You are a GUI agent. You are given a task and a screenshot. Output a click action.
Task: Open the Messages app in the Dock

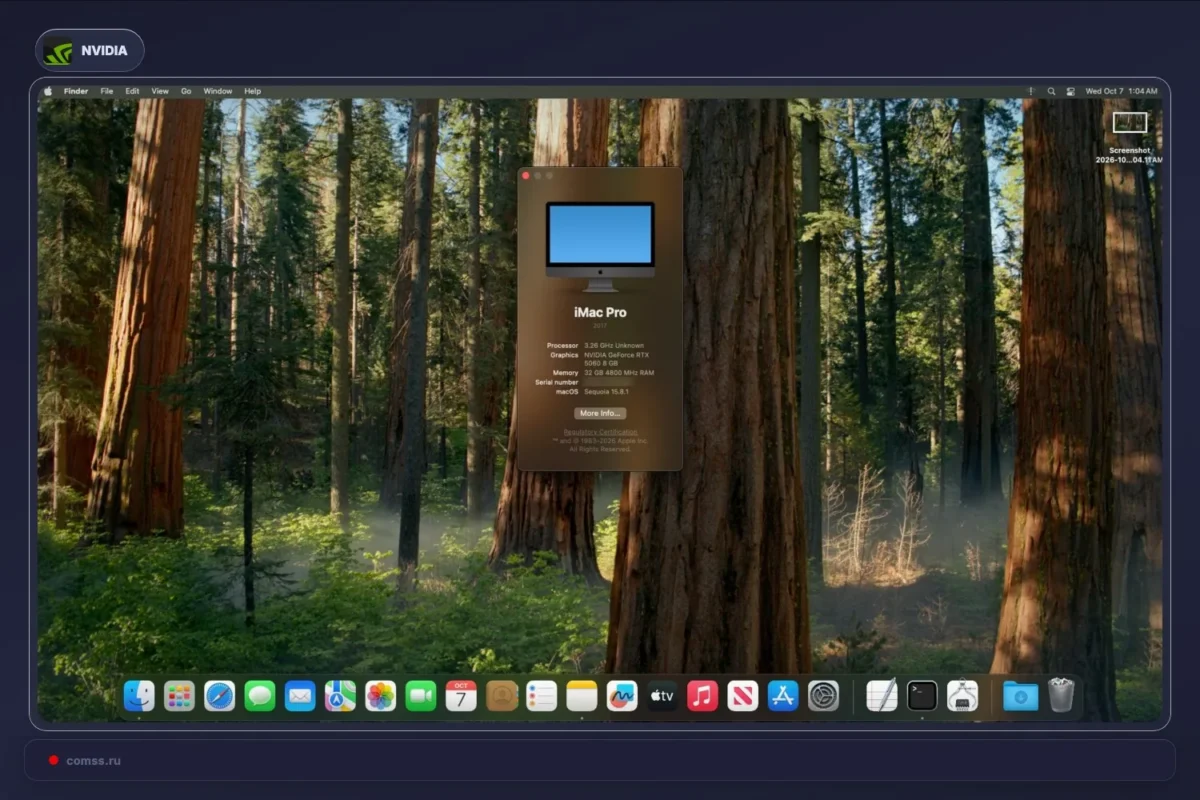coord(260,695)
